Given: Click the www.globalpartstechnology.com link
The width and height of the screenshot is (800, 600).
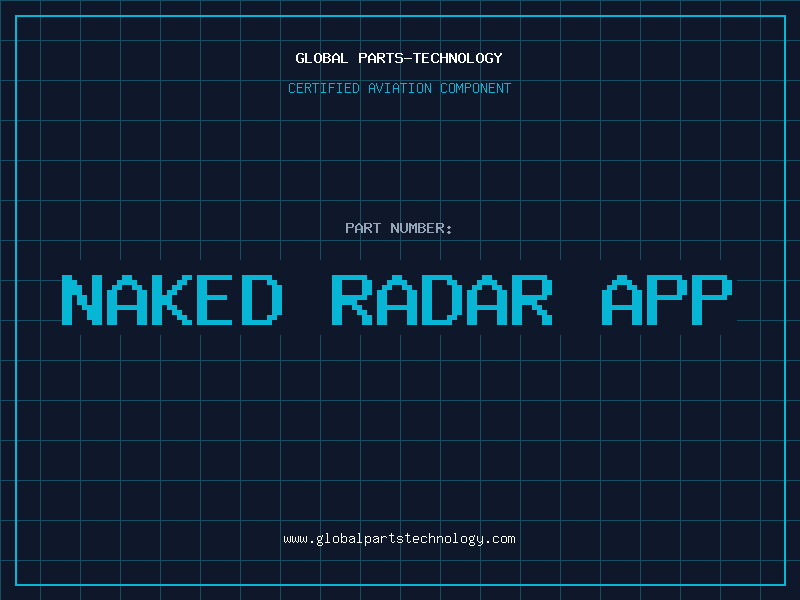Looking at the screenshot, I should (x=399, y=539).
